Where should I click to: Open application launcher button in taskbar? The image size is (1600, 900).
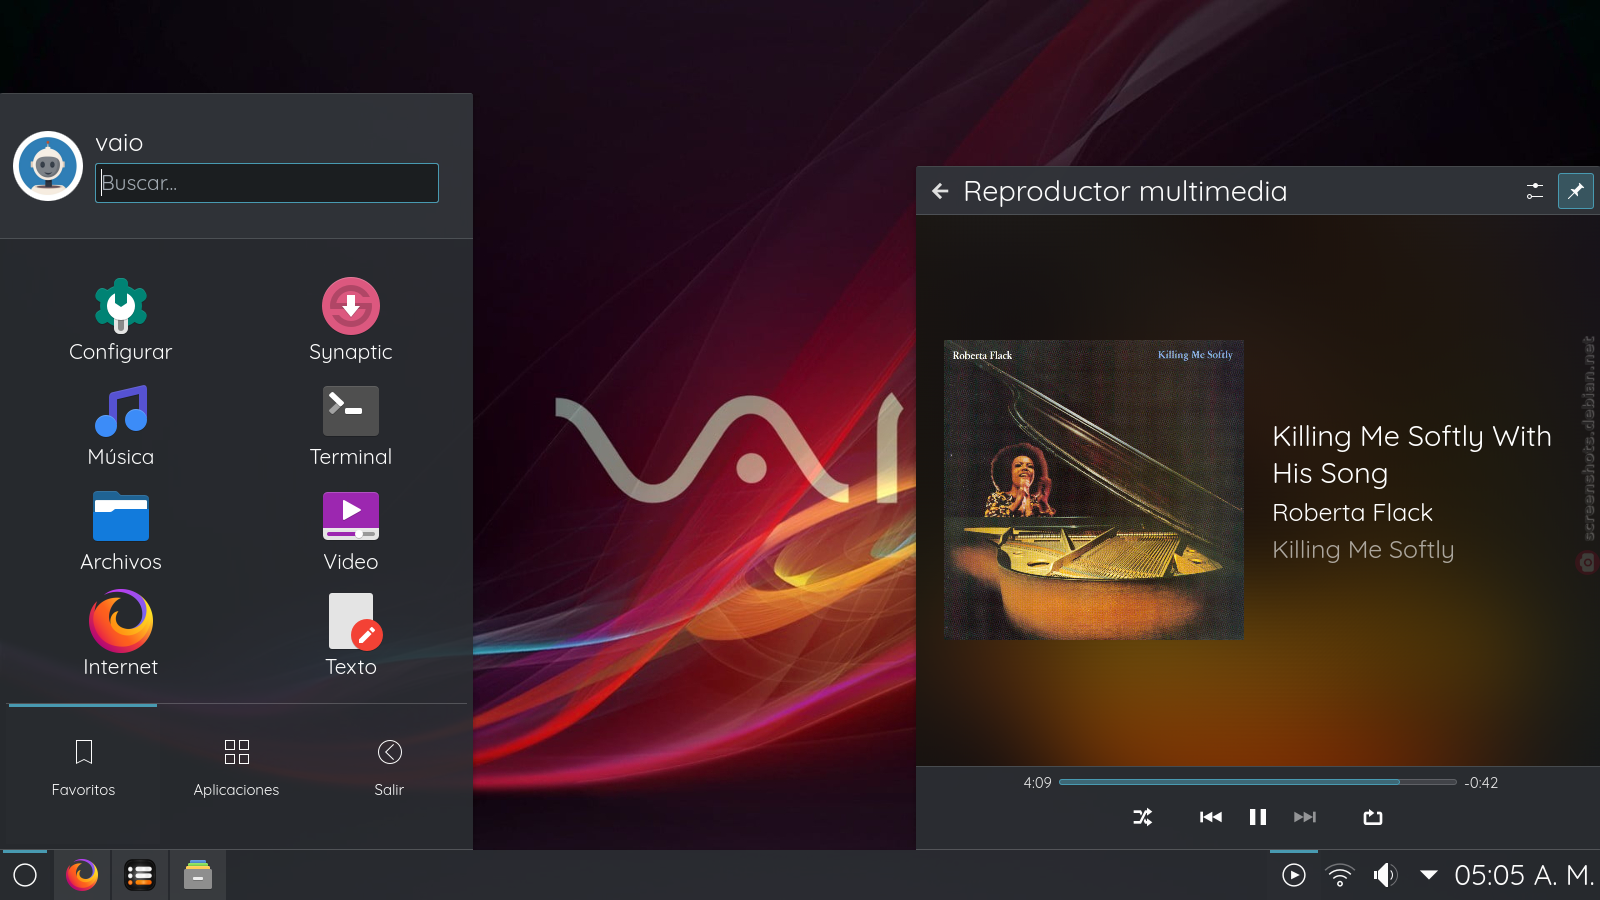click(25, 875)
